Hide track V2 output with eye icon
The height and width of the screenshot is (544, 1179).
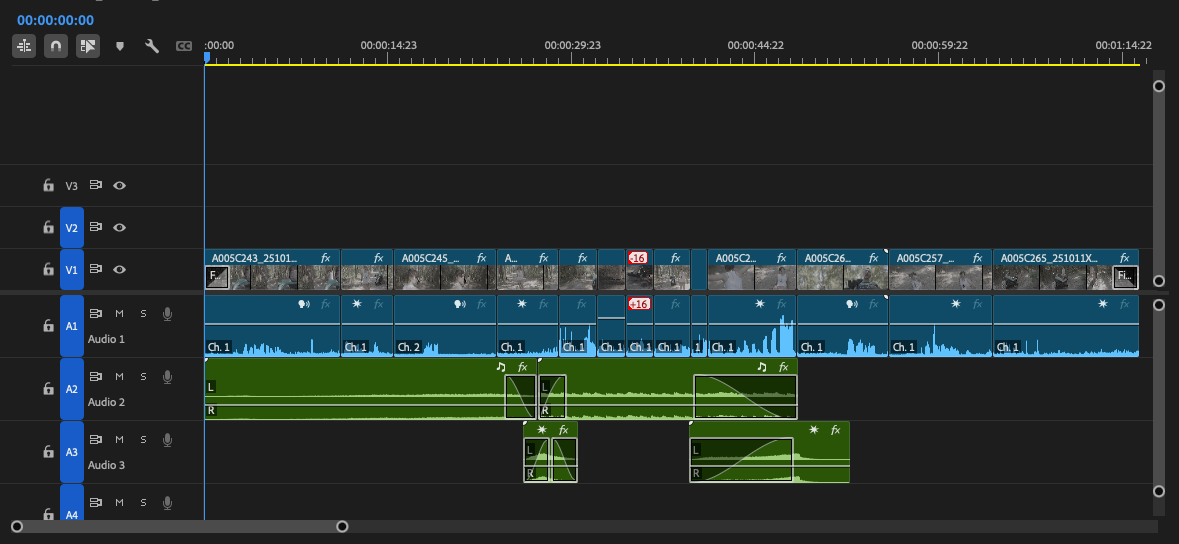[x=119, y=227]
